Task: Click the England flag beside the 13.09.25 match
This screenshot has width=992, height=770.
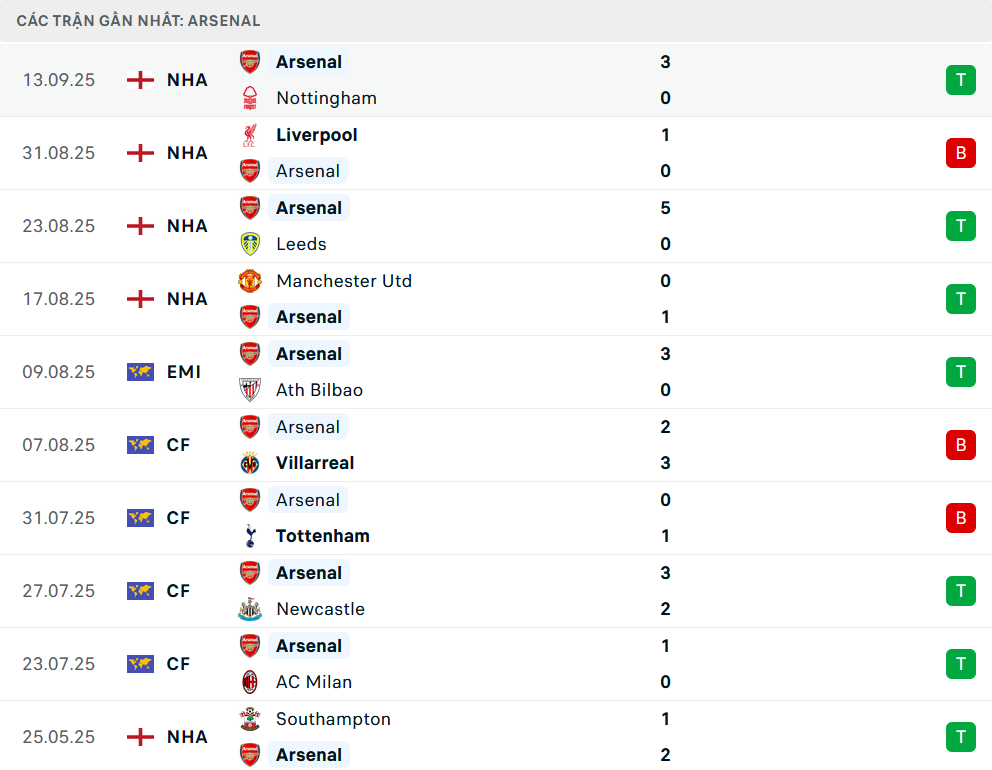Action: 140,80
